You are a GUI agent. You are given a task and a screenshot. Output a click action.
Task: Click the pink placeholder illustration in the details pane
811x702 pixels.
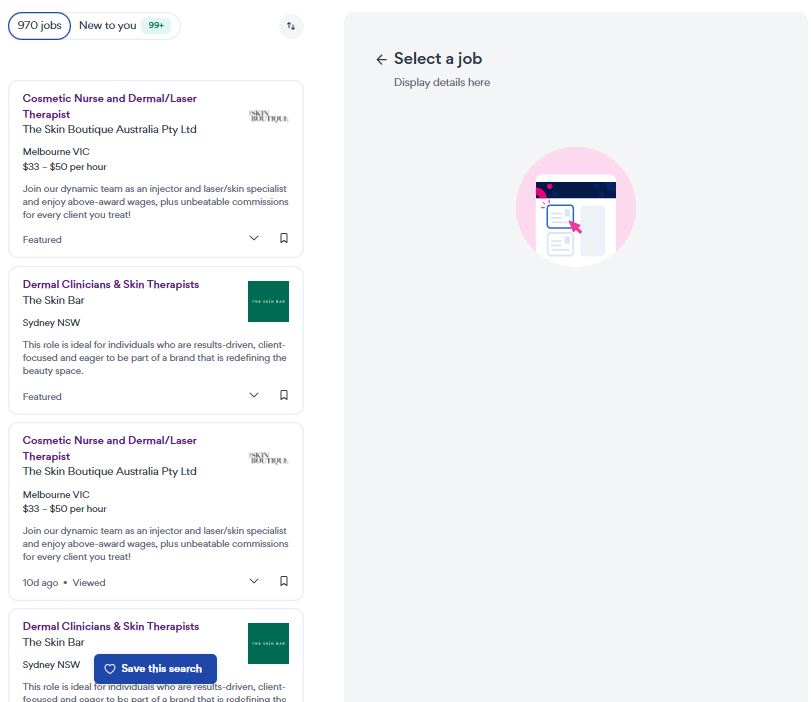(576, 205)
